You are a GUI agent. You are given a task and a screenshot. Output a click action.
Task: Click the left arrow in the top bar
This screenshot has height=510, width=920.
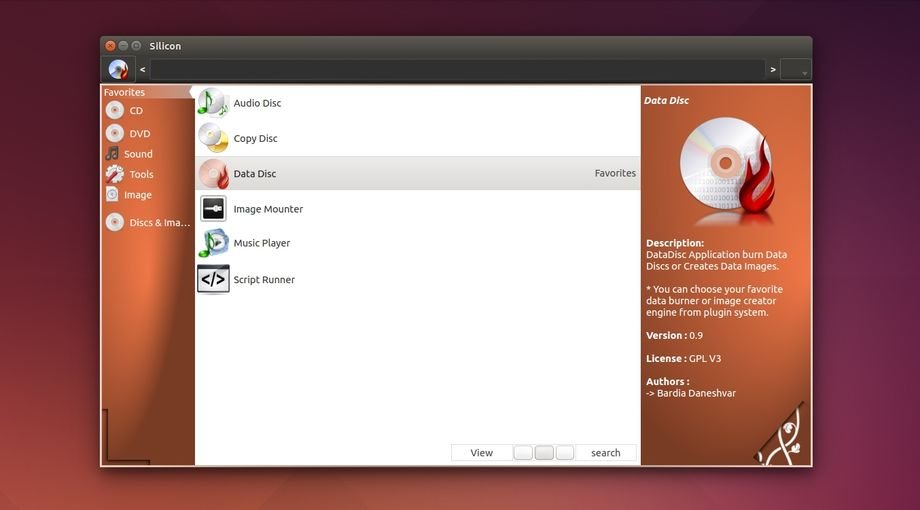tap(143, 69)
